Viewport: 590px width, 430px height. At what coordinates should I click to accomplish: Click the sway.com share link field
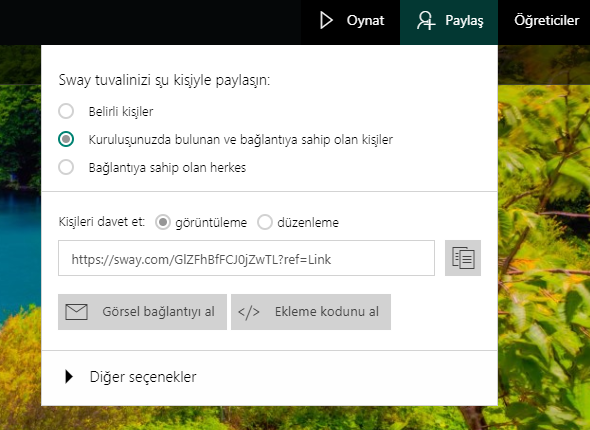pyautogui.click(x=246, y=258)
